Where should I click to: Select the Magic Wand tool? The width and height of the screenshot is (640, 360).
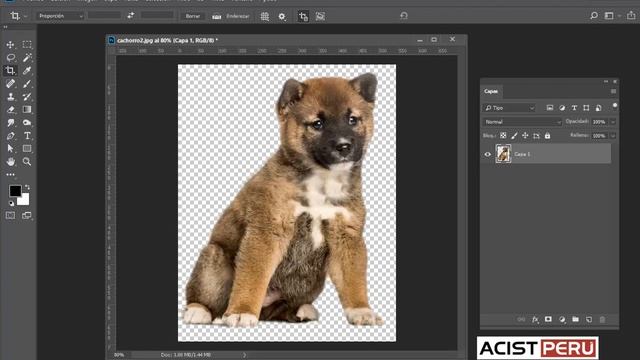[x=27, y=58]
